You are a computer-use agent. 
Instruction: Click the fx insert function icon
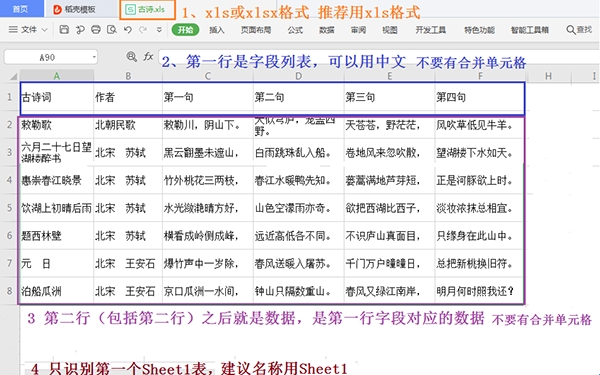tap(148, 57)
